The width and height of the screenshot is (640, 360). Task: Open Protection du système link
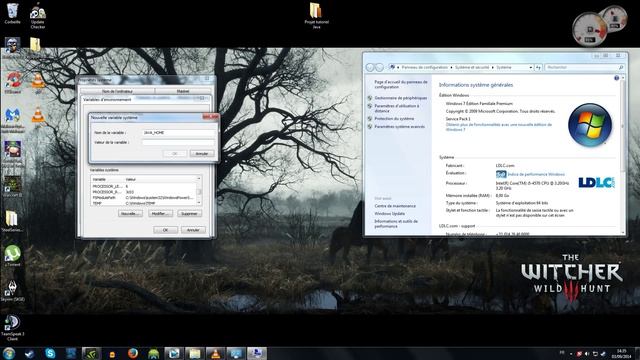coord(394,119)
